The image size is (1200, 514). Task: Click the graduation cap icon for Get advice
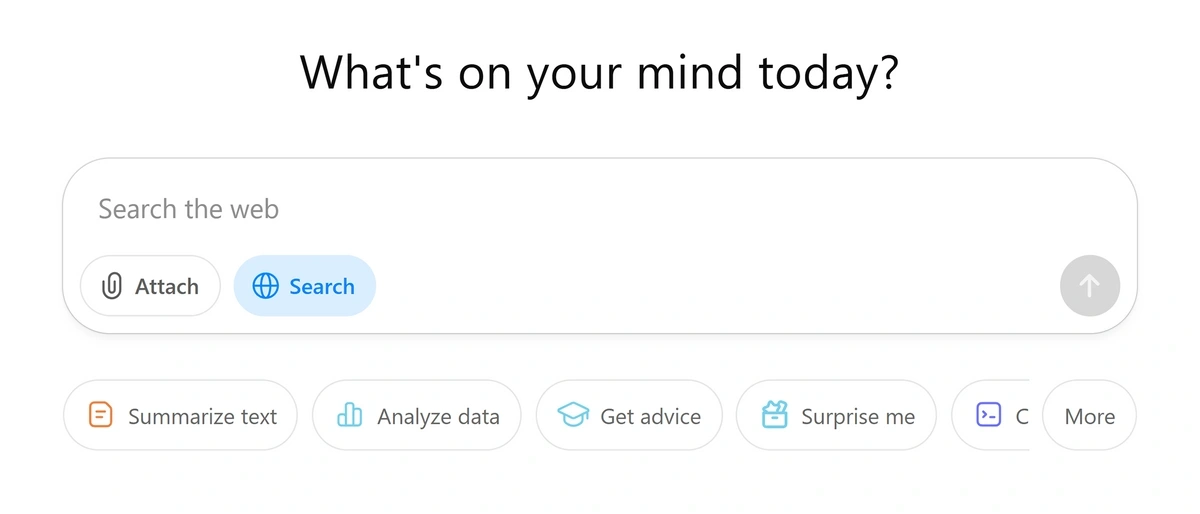tap(573, 415)
